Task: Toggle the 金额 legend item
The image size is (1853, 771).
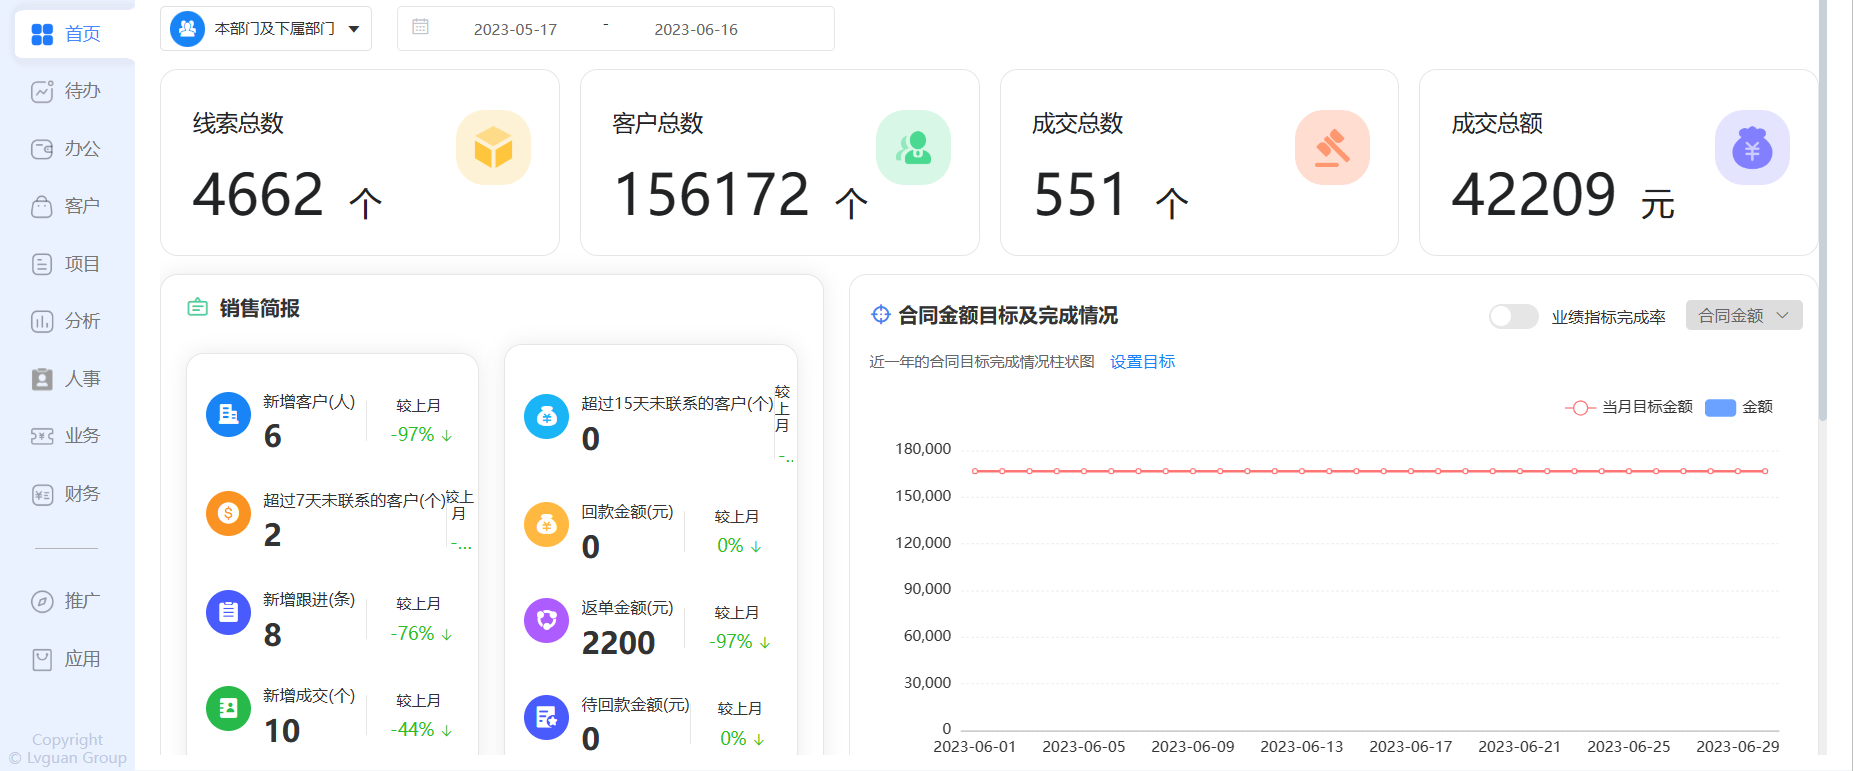Action: pos(1738,407)
